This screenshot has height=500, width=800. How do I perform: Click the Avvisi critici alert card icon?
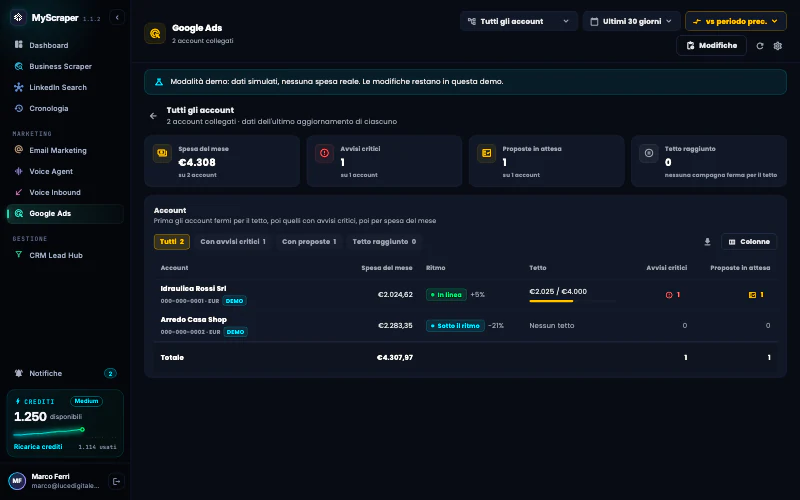pos(324,153)
